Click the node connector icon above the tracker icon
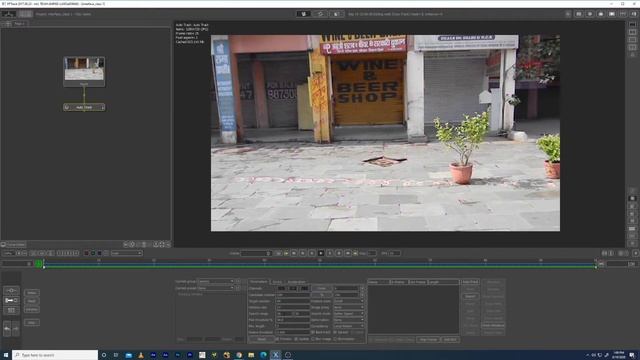The image size is (640, 360). click(x=11, y=290)
